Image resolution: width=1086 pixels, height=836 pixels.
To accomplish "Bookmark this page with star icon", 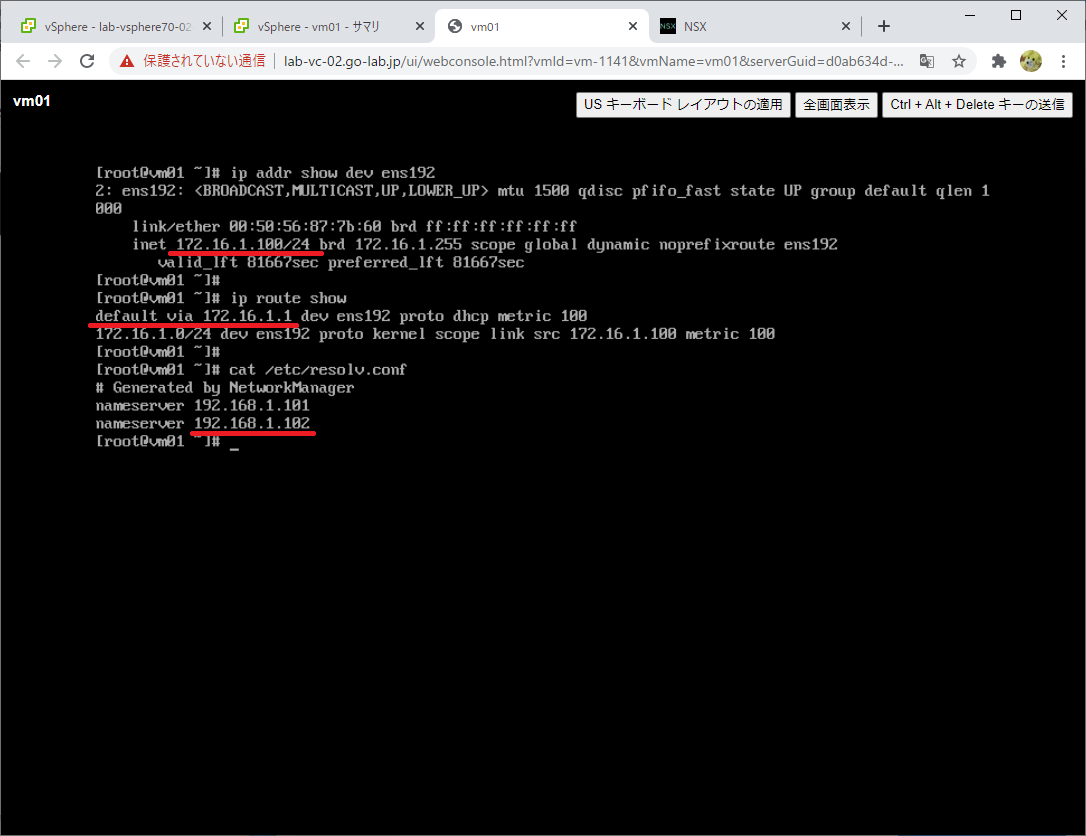I will 959,61.
